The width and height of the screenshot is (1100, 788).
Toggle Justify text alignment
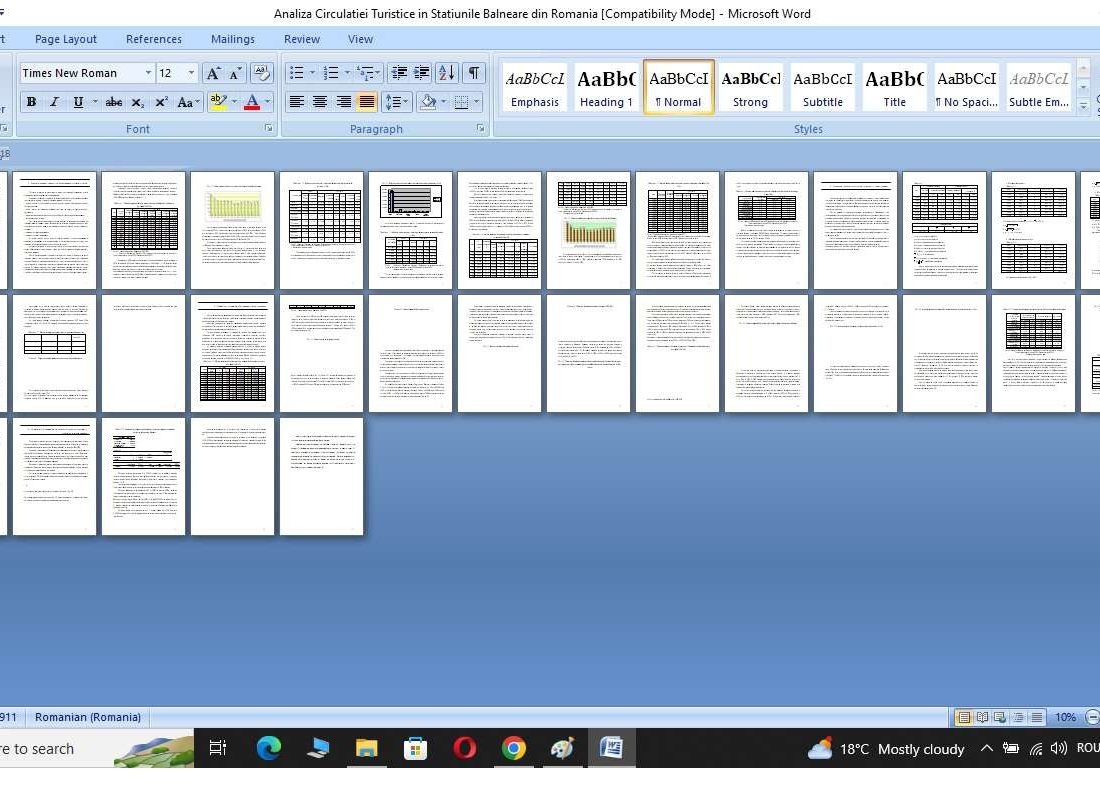tap(367, 102)
